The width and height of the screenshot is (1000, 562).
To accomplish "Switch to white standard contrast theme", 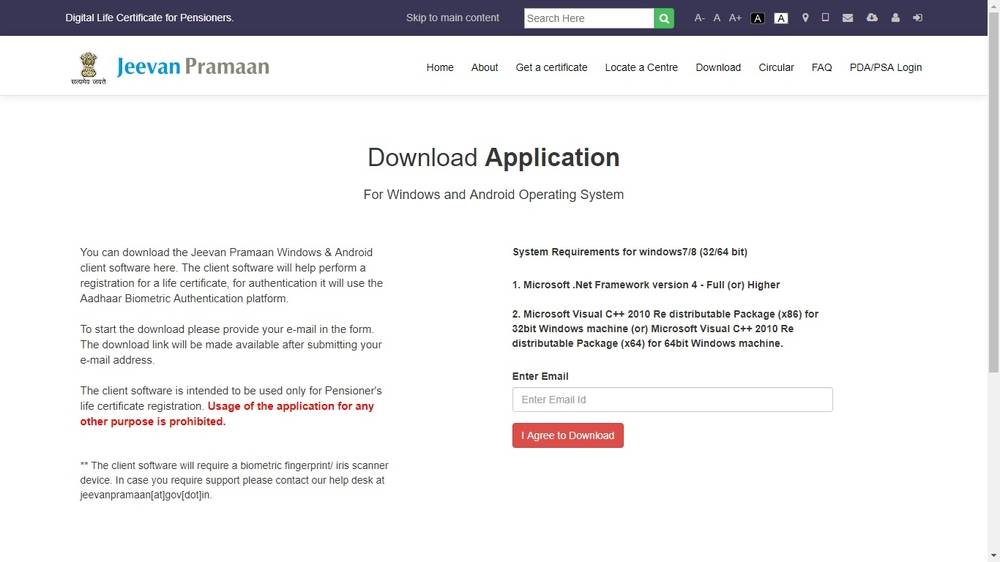I will (781, 18).
